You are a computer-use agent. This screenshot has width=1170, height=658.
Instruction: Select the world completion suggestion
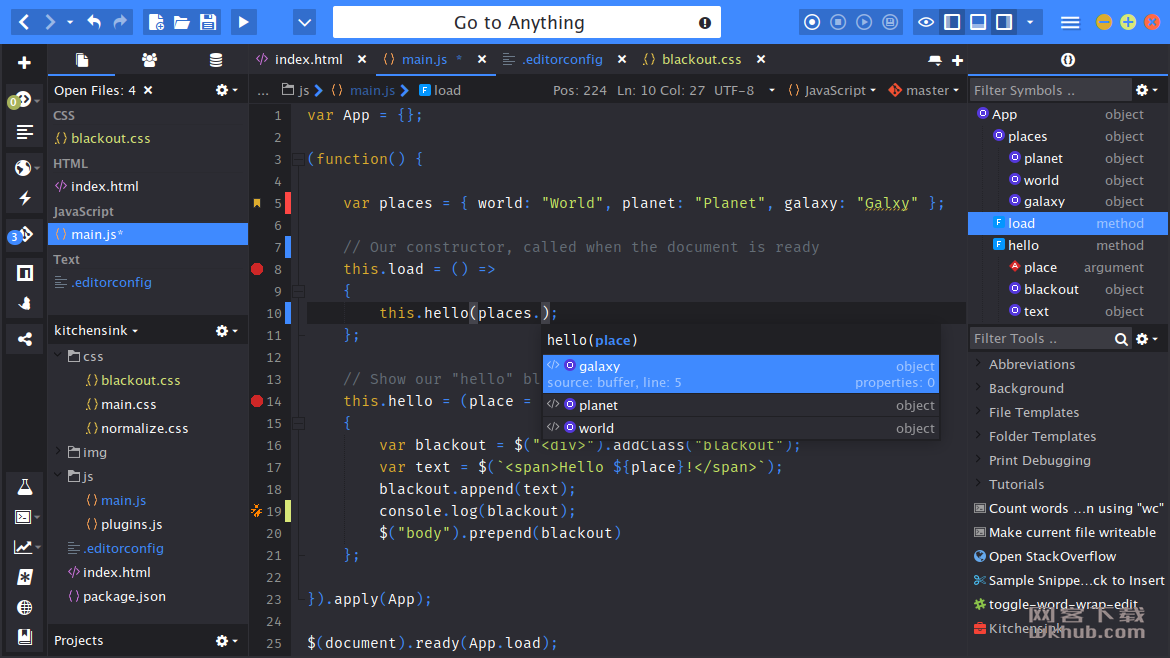[x=740, y=428]
